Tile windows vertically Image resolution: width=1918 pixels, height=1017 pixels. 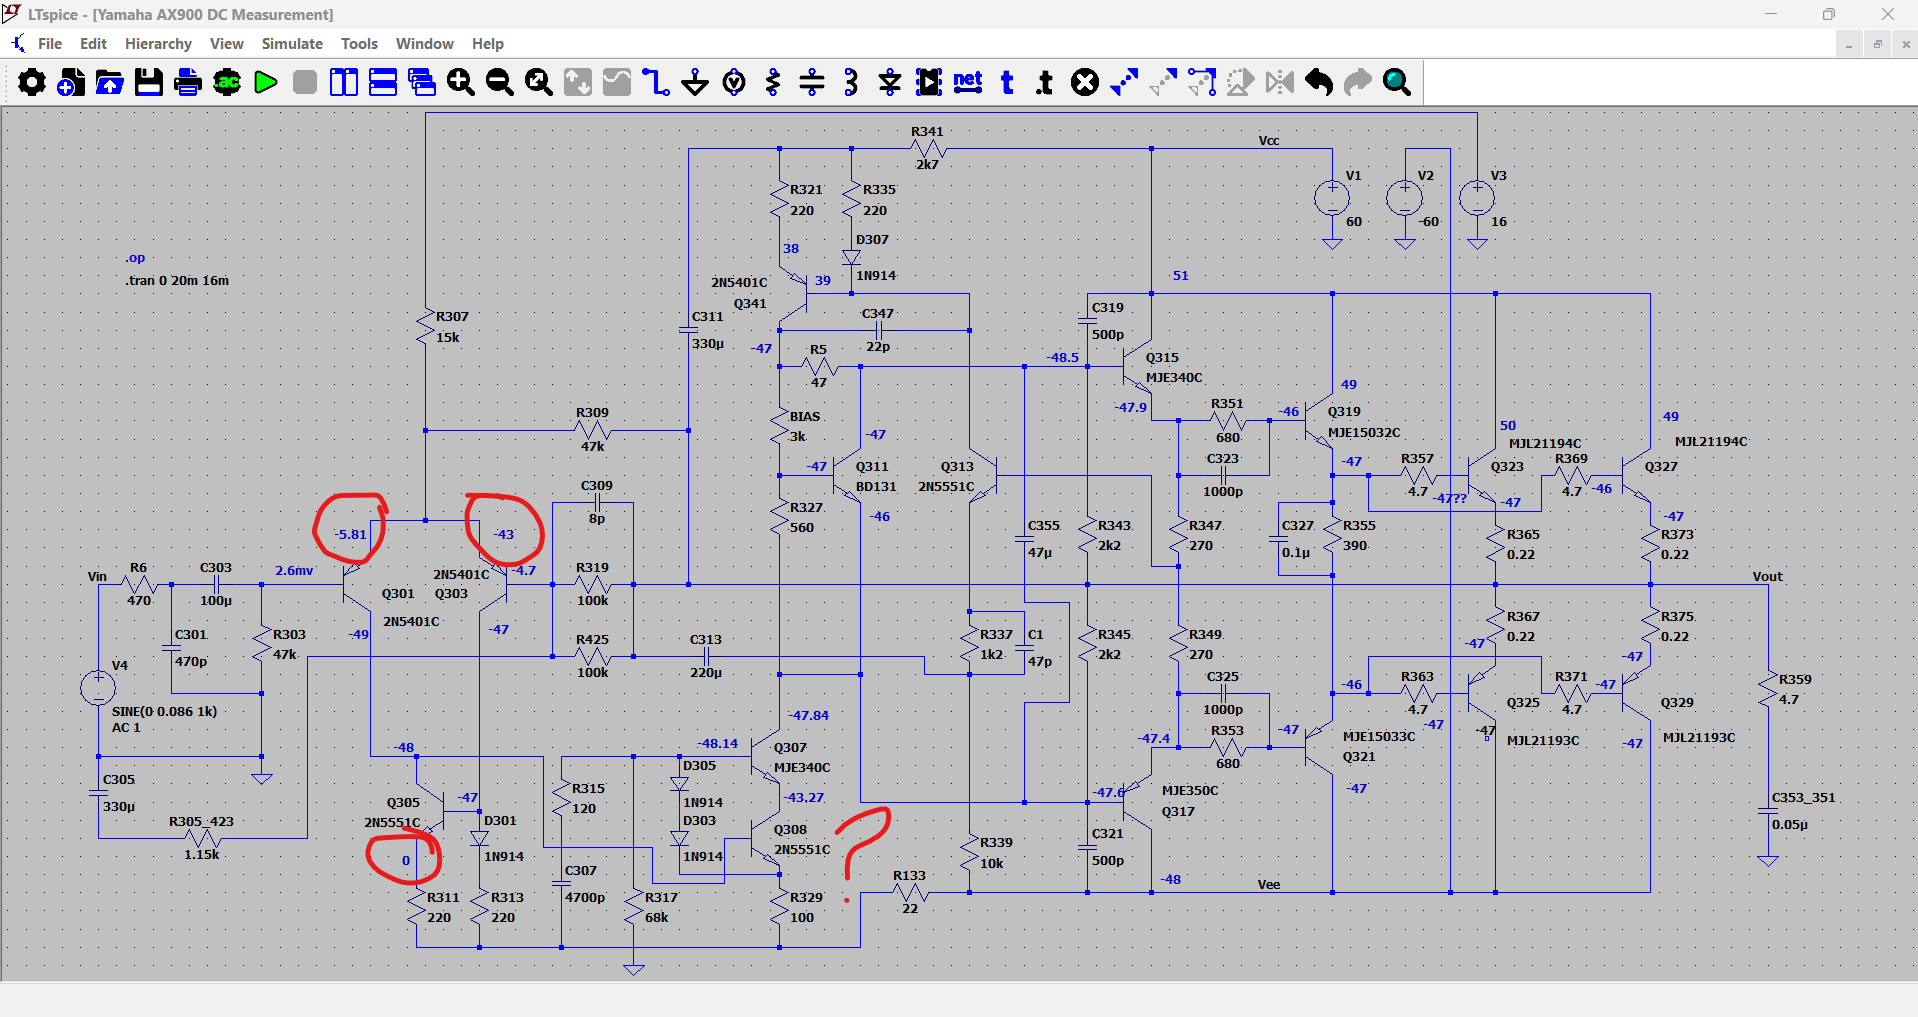click(344, 82)
